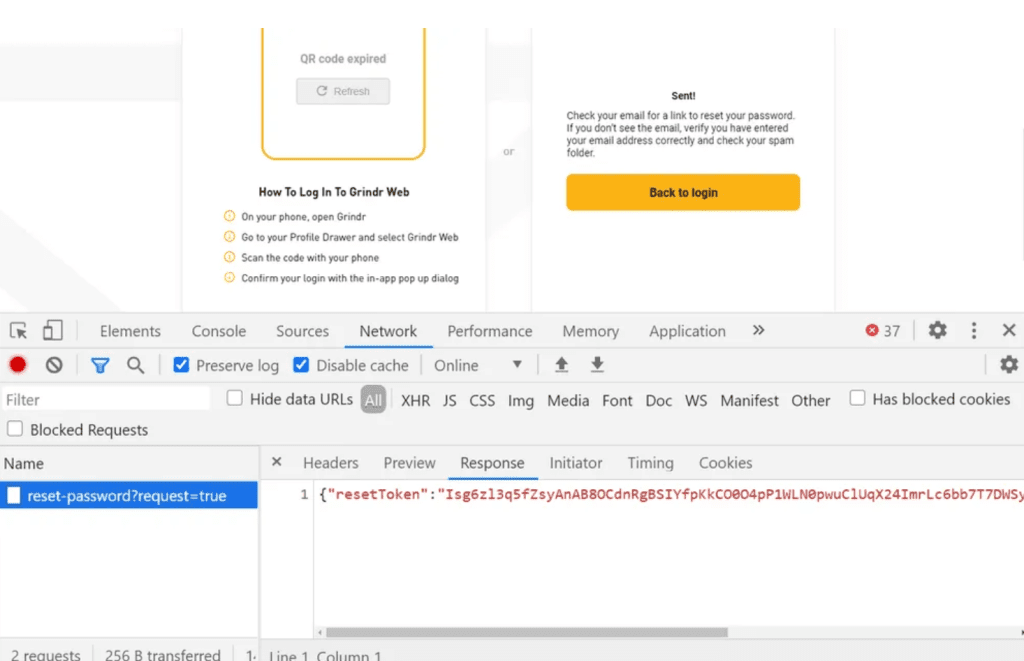This screenshot has width=1024, height=661.
Task: Open DevTools settings gear
Action: tap(938, 330)
